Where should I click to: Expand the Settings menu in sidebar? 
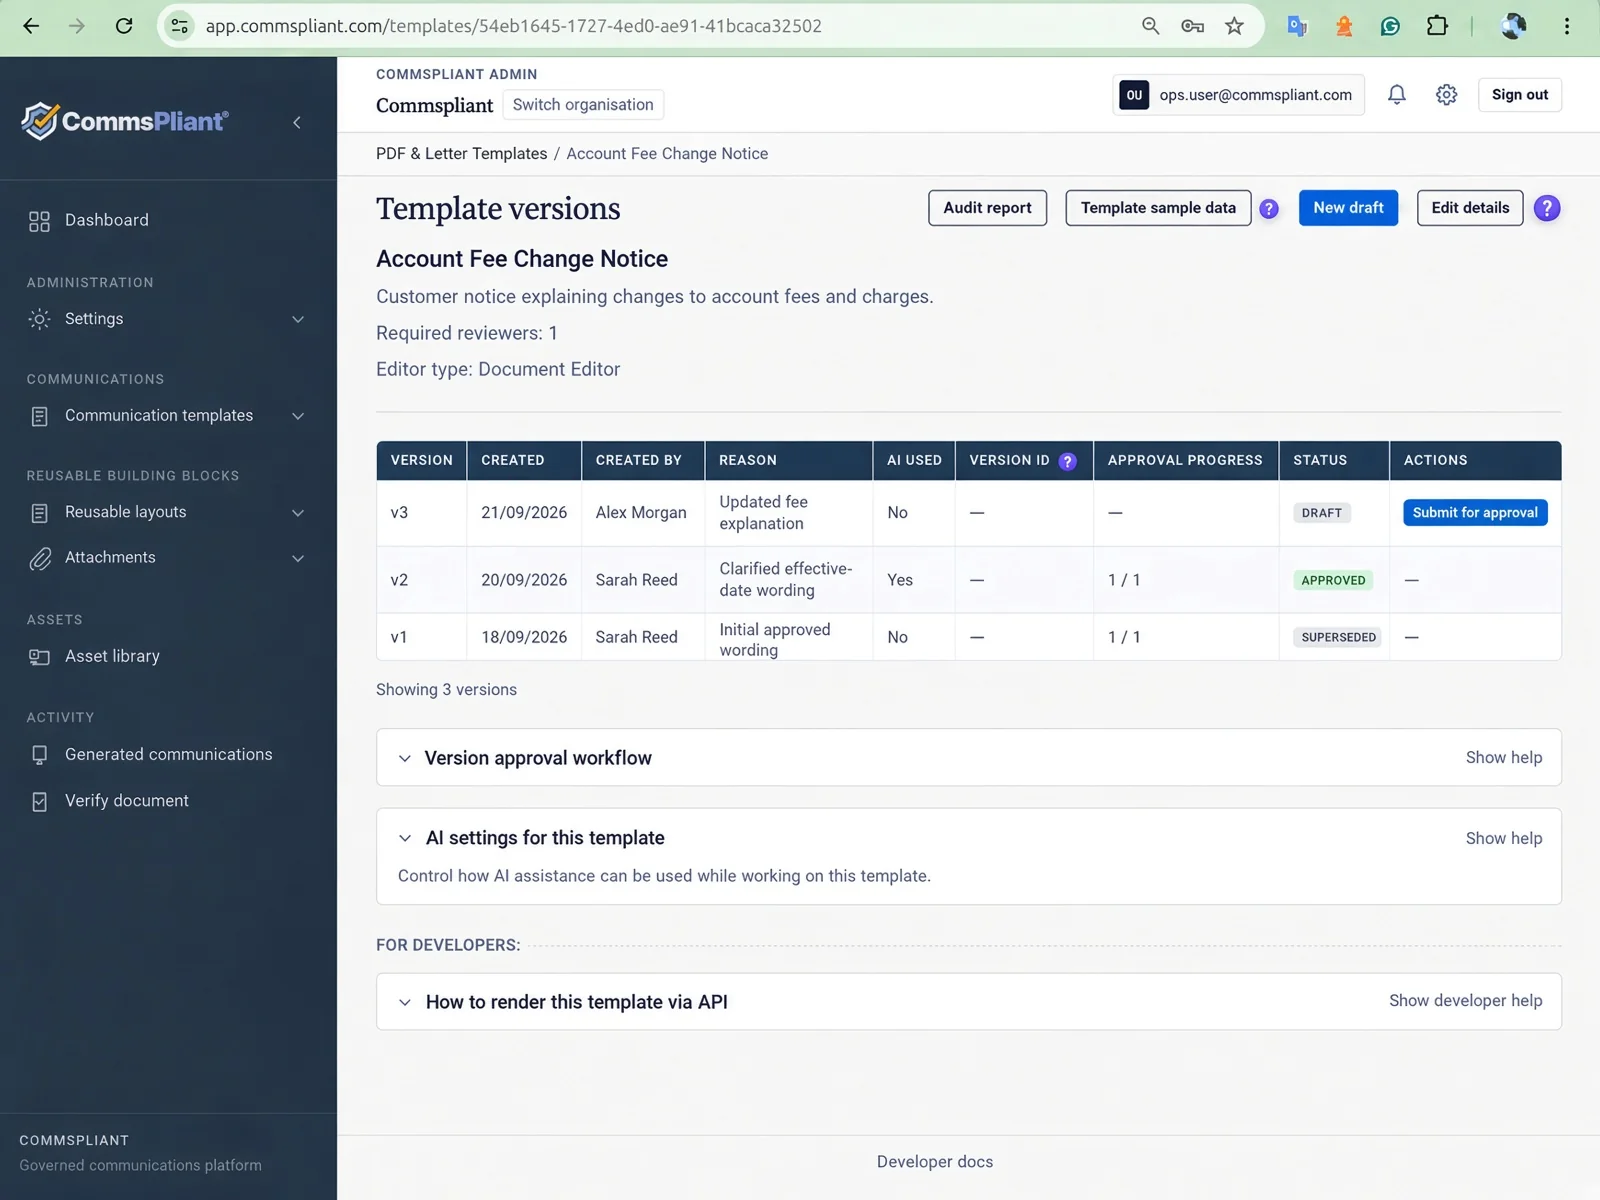[168, 319]
